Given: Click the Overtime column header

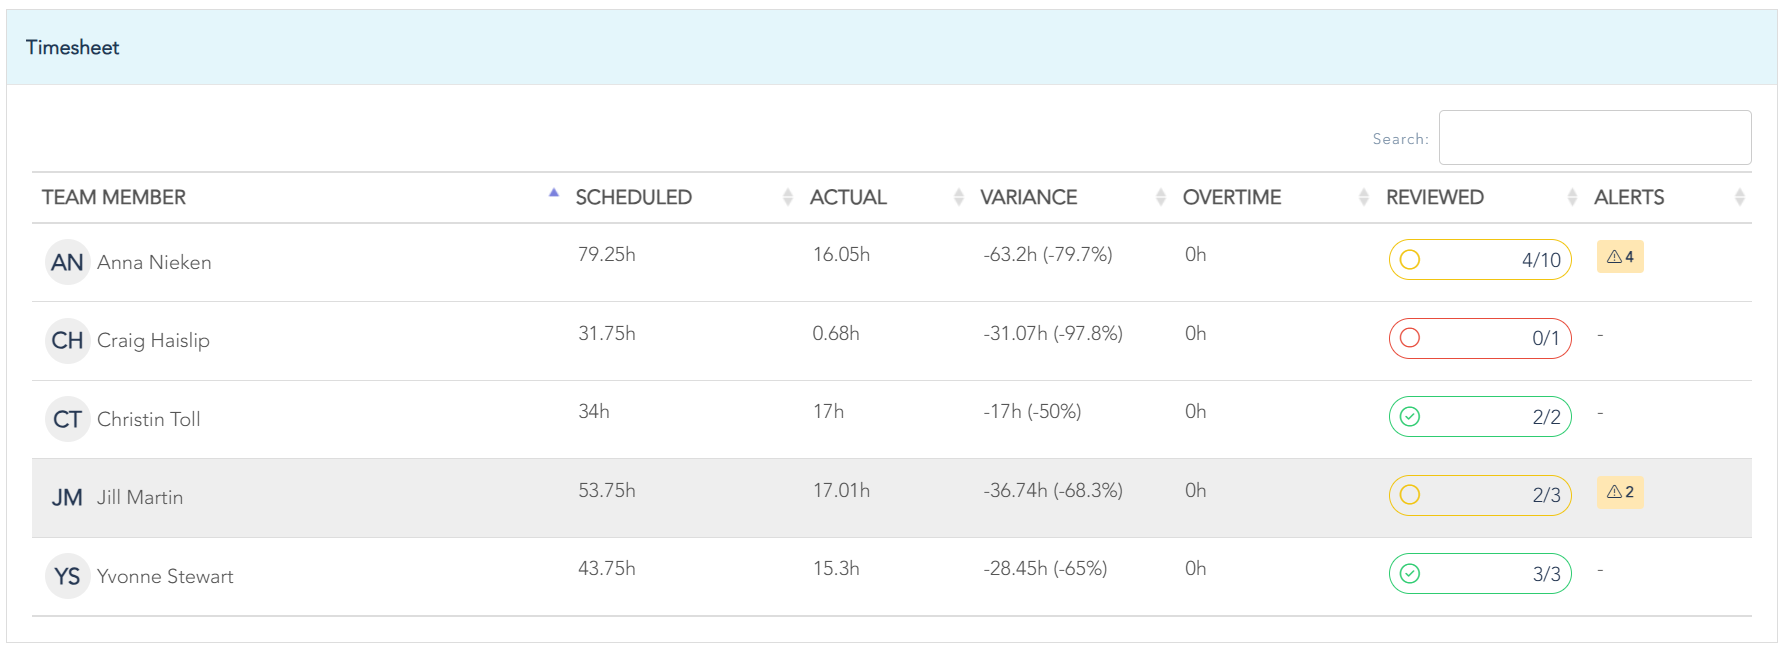Looking at the screenshot, I should [x=1231, y=198].
